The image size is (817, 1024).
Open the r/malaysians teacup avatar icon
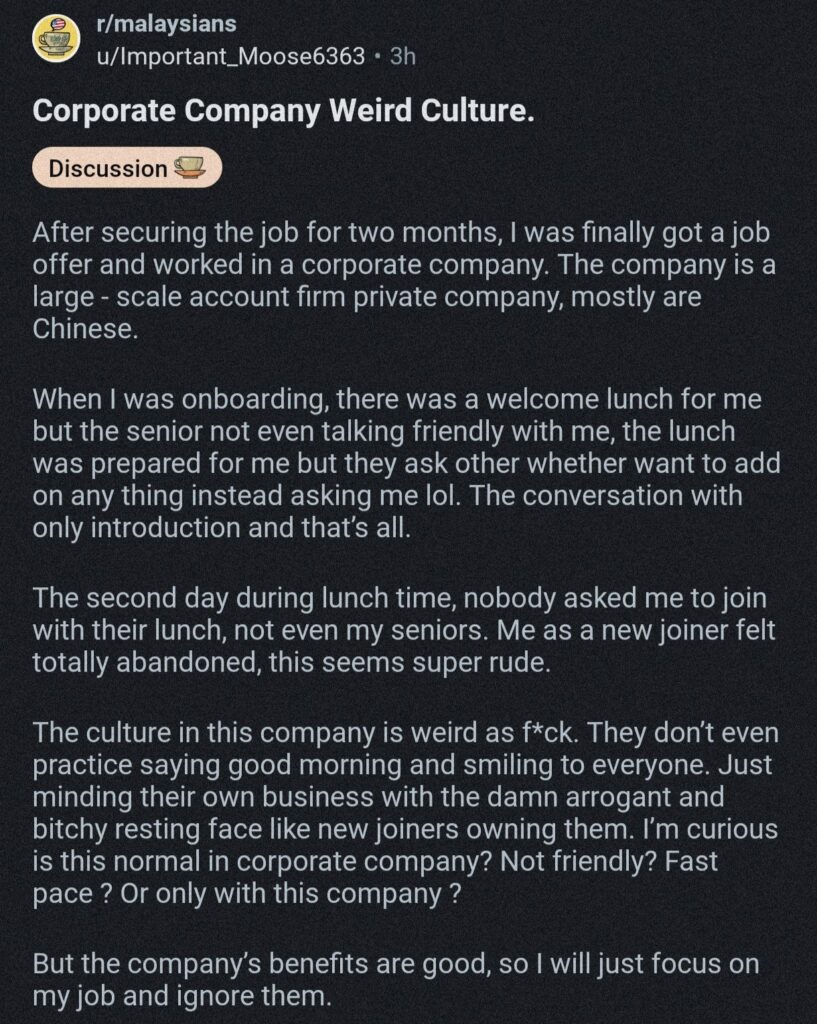(57, 39)
